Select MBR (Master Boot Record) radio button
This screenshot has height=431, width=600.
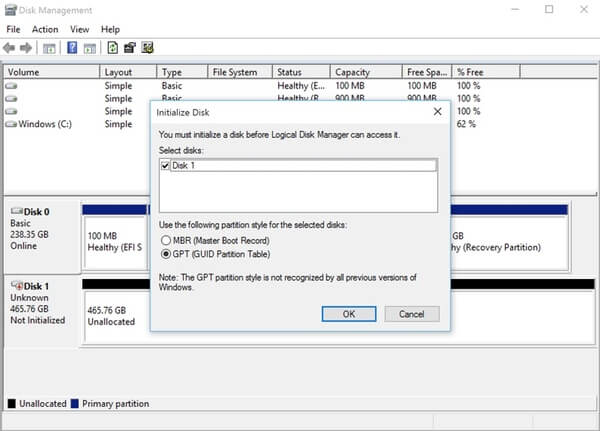[166, 240]
